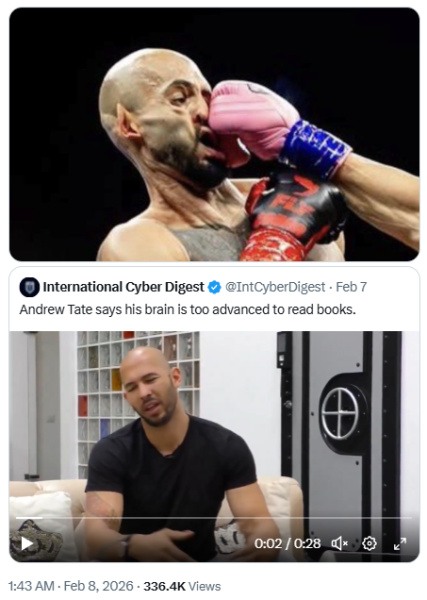The image size is (427, 600).
Task: Click the blue verified badge
Action: [x=214, y=287]
